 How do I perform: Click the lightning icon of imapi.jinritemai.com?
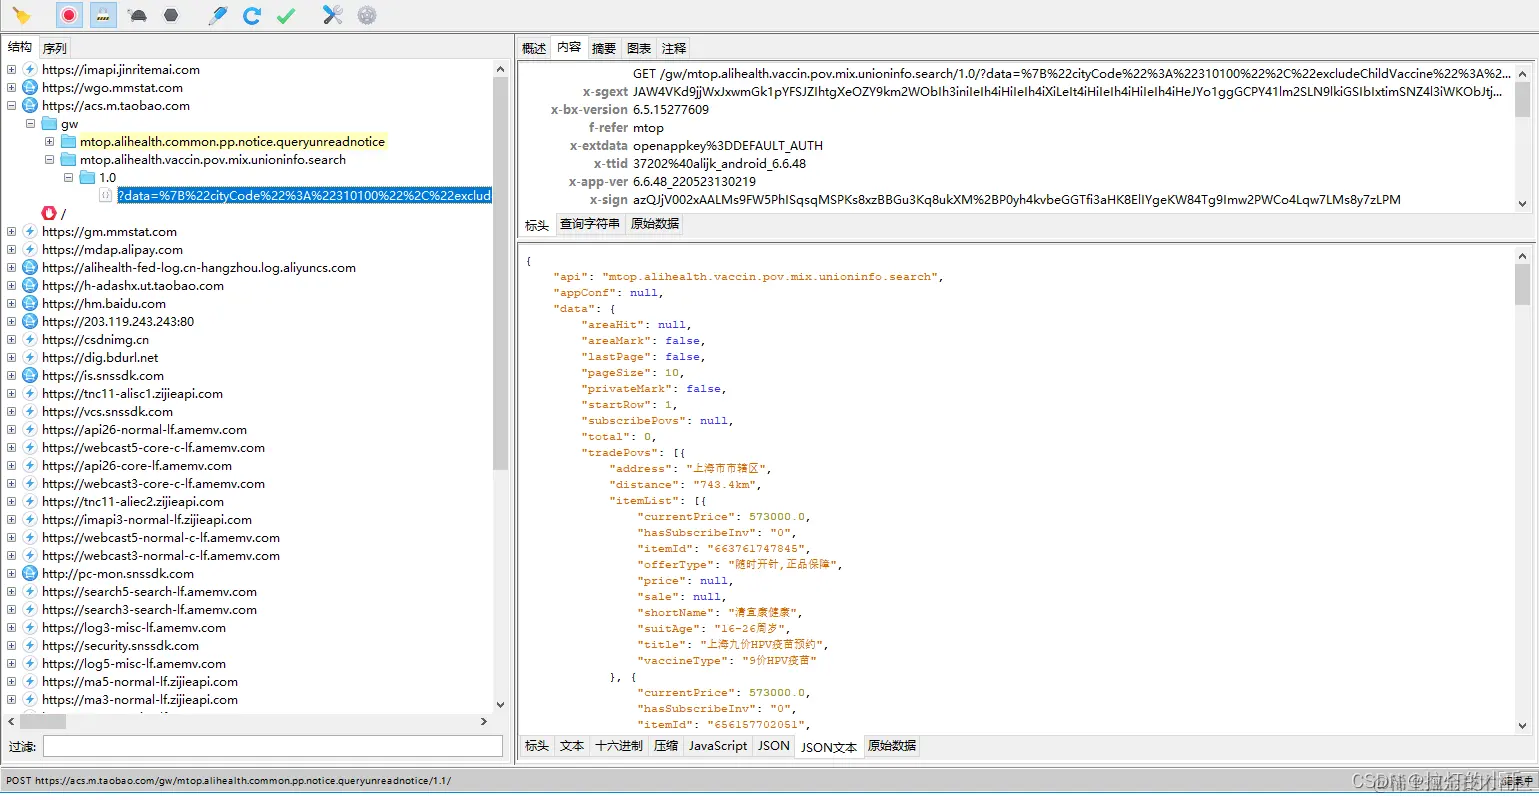click(x=30, y=70)
